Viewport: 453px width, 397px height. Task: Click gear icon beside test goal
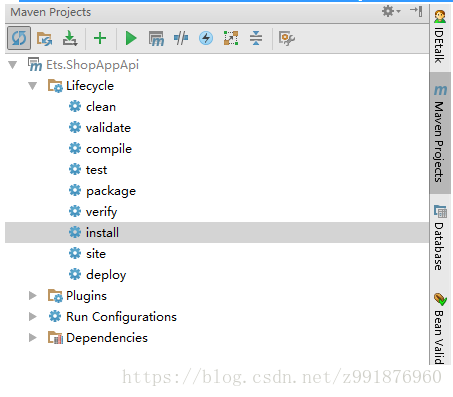tap(75, 169)
